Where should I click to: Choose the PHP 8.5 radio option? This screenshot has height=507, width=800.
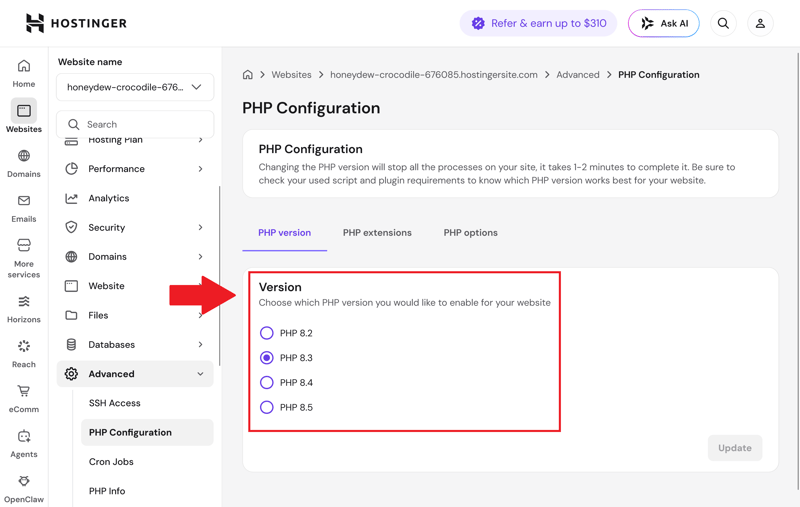pyautogui.click(x=266, y=407)
